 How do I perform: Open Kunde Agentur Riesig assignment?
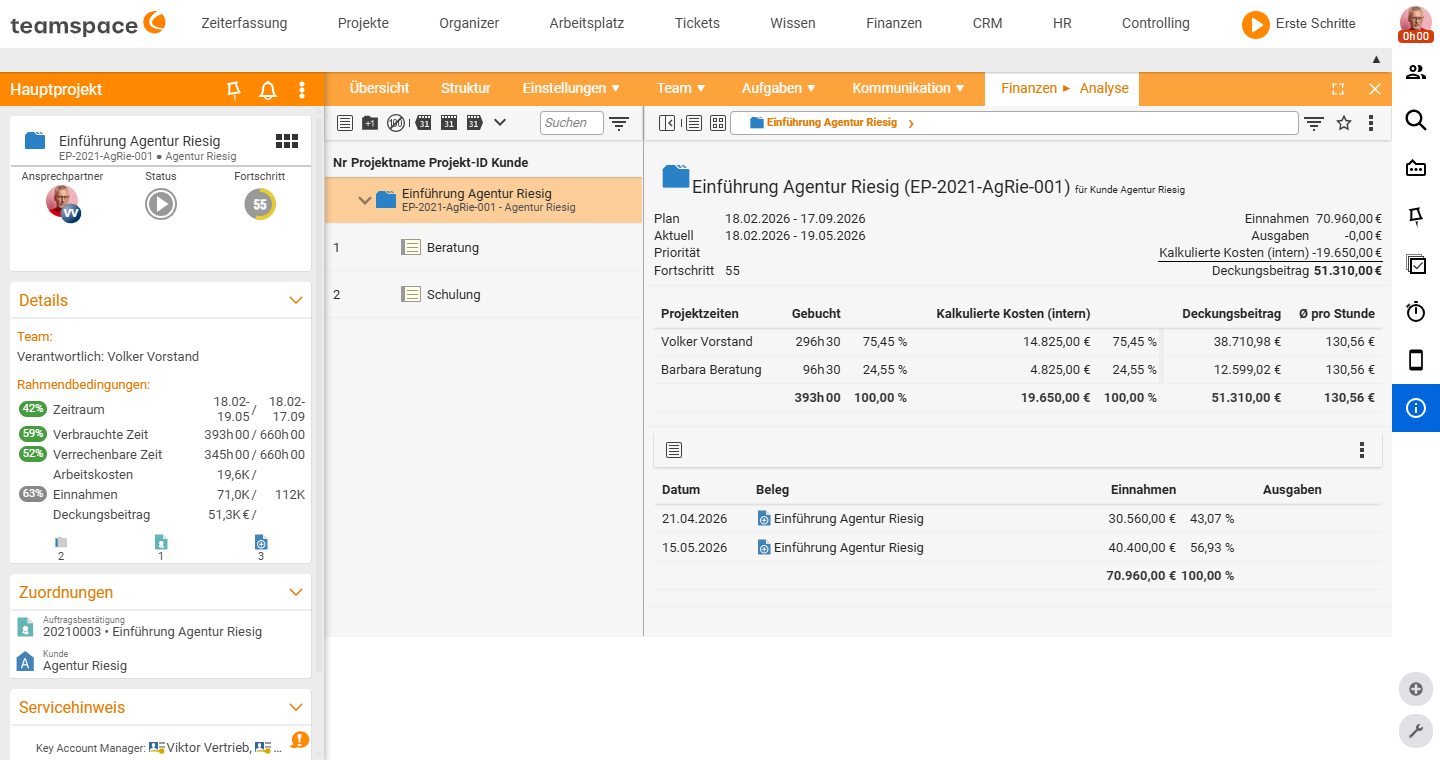pyautogui.click(x=85, y=665)
